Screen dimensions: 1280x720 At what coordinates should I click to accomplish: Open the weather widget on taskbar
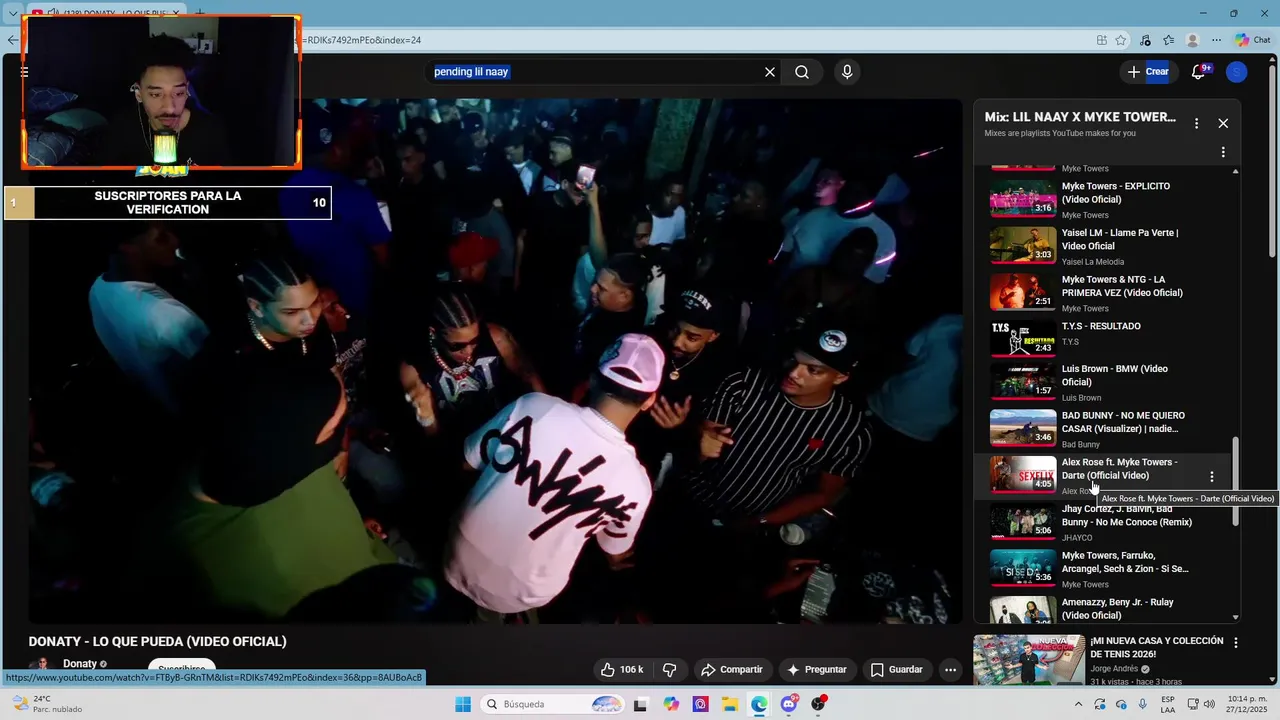[x=47, y=704]
